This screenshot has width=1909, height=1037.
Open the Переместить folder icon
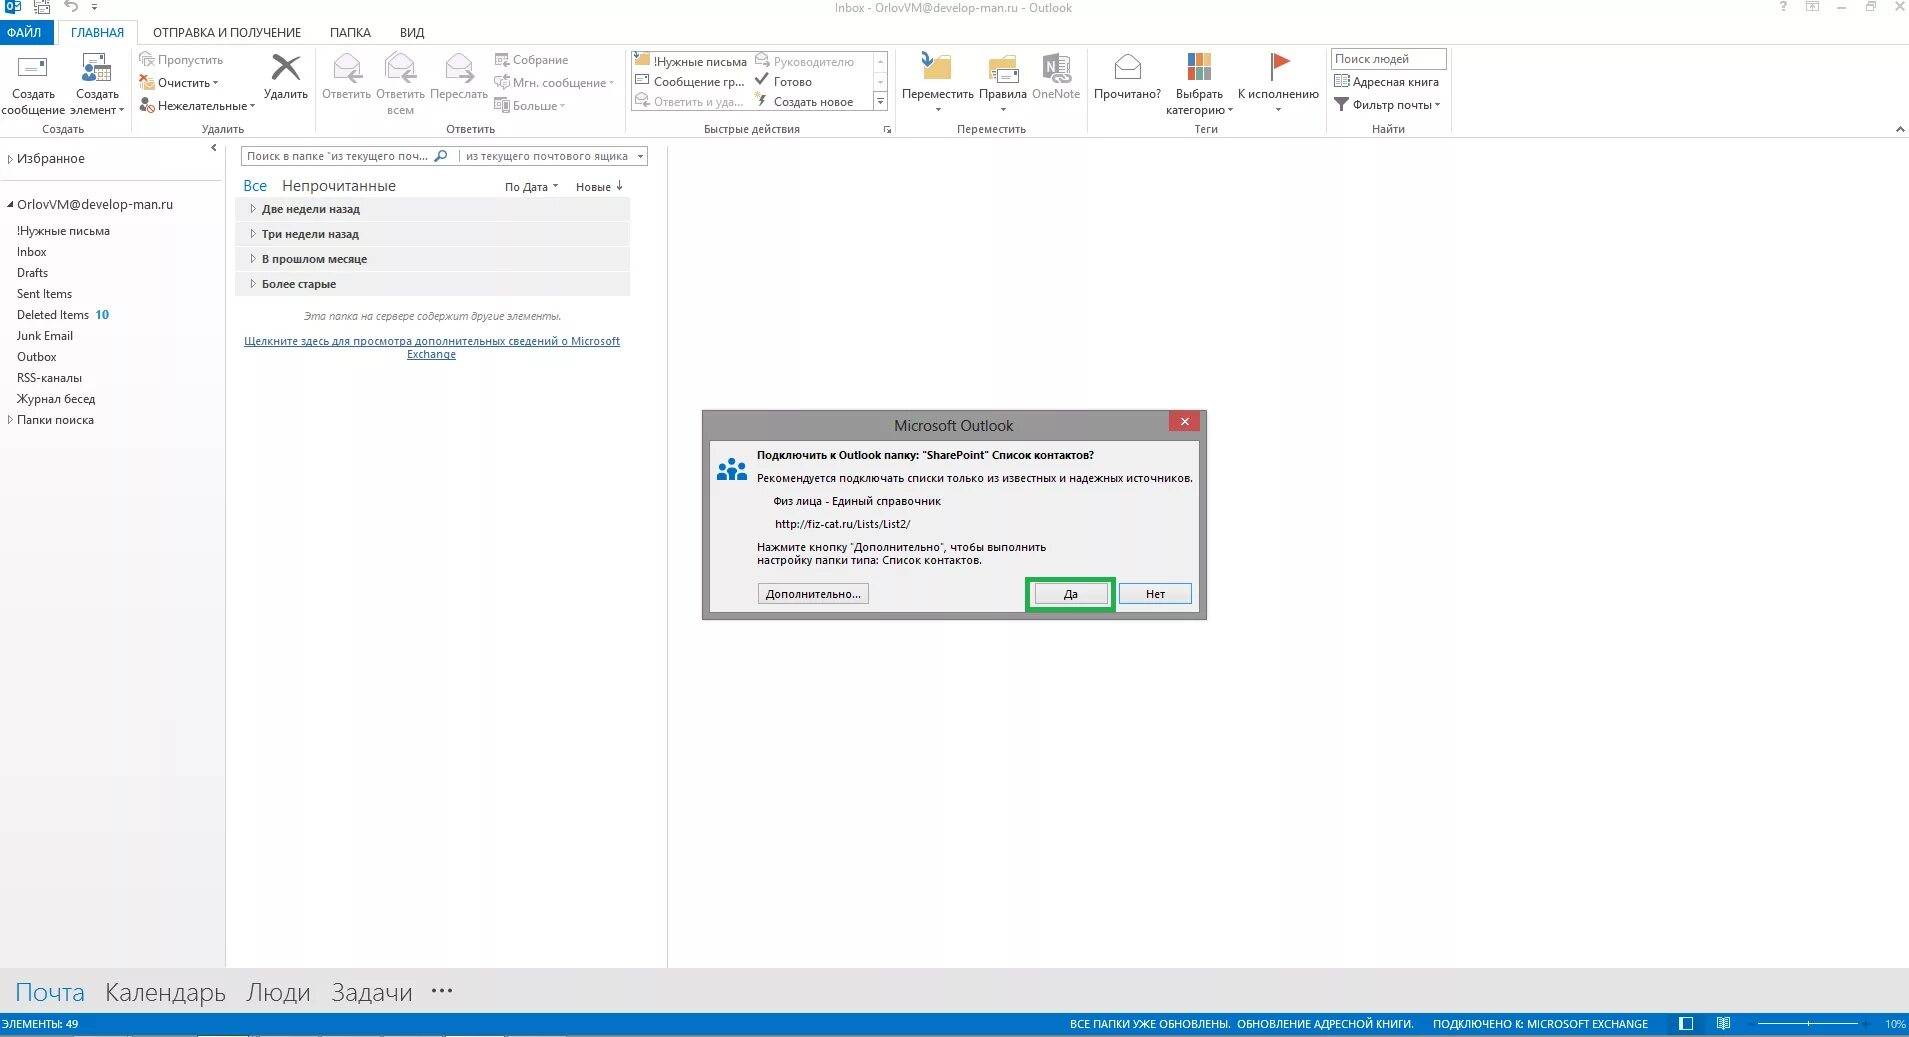click(937, 67)
